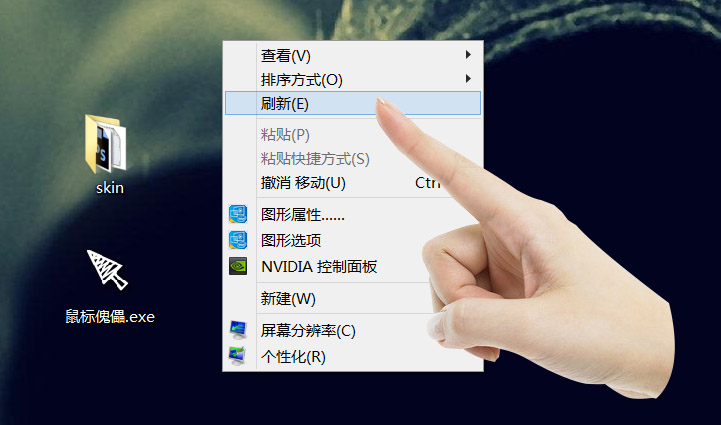Click the NVIDIA logo icon in menu
721x425 pixels.
(x=238, y=266)
